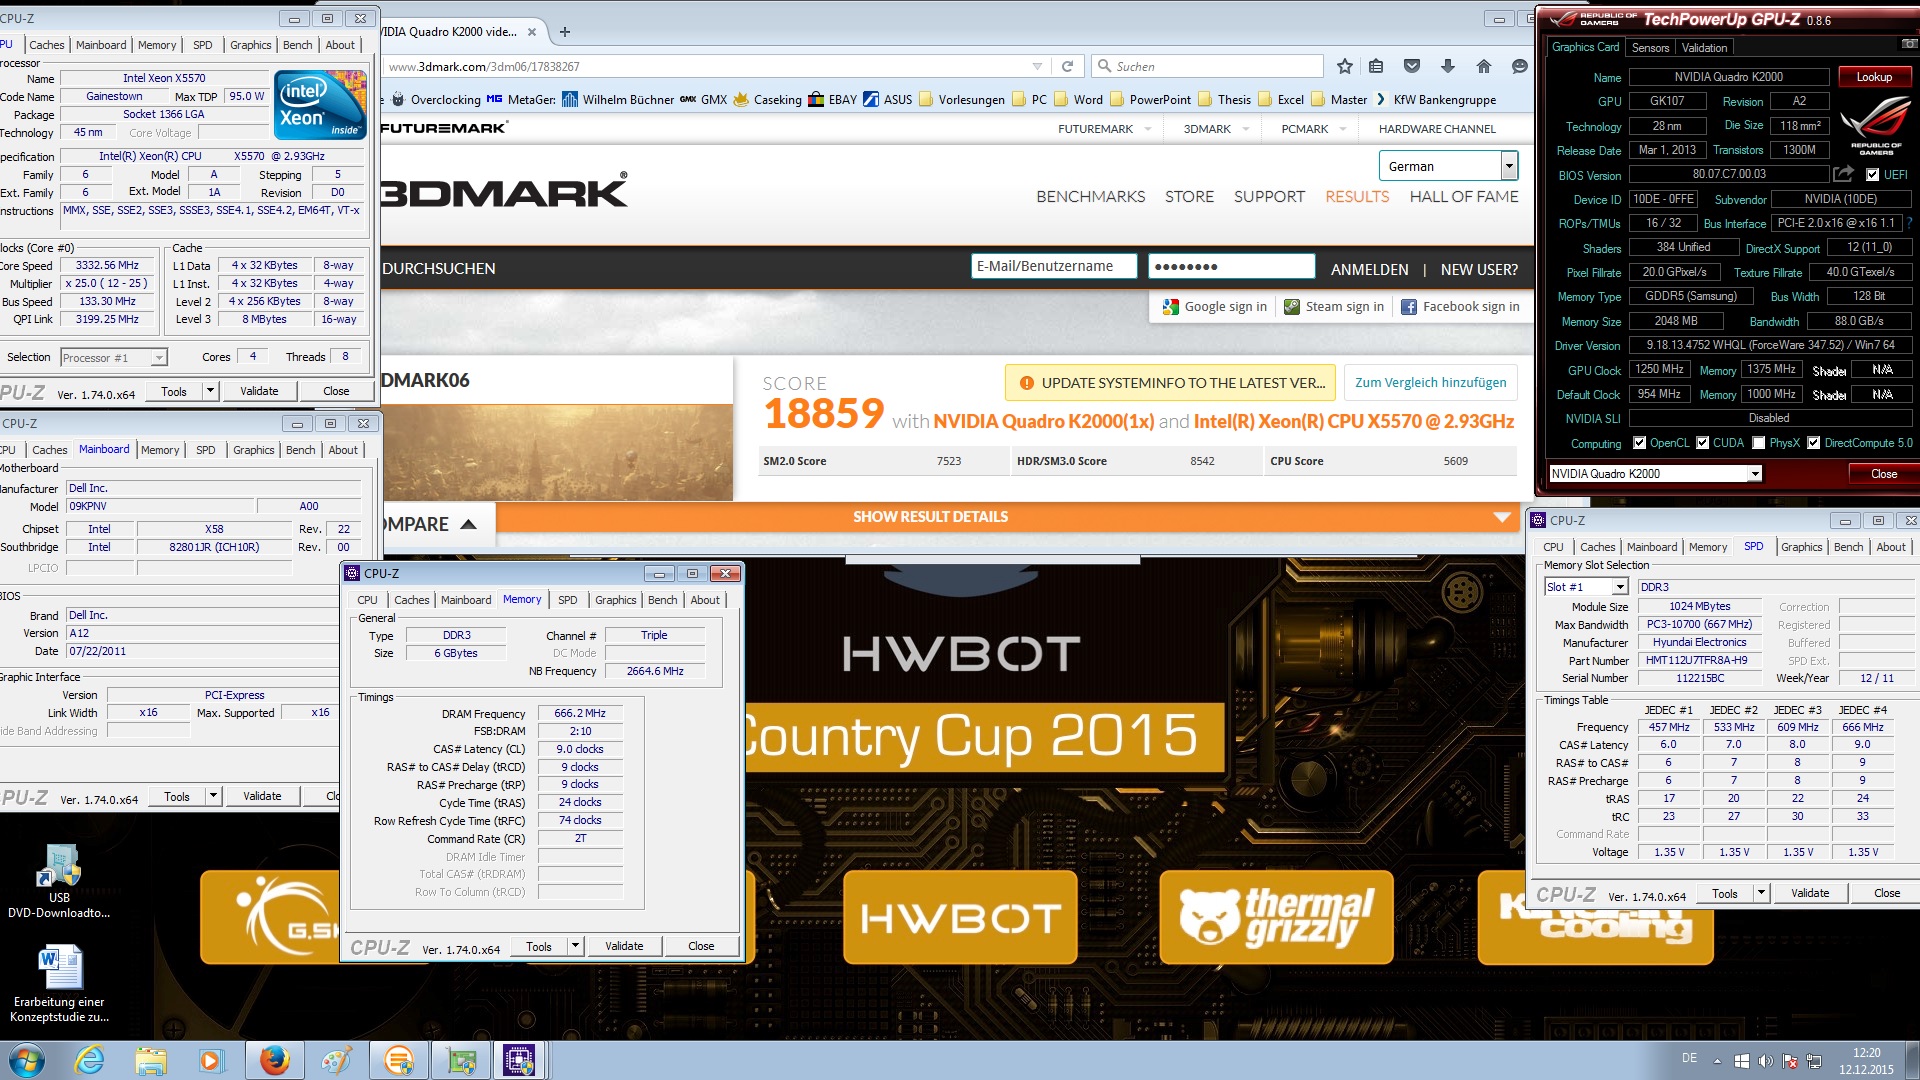Open the Firefox downloads arrow icon

coord(1448,66)
